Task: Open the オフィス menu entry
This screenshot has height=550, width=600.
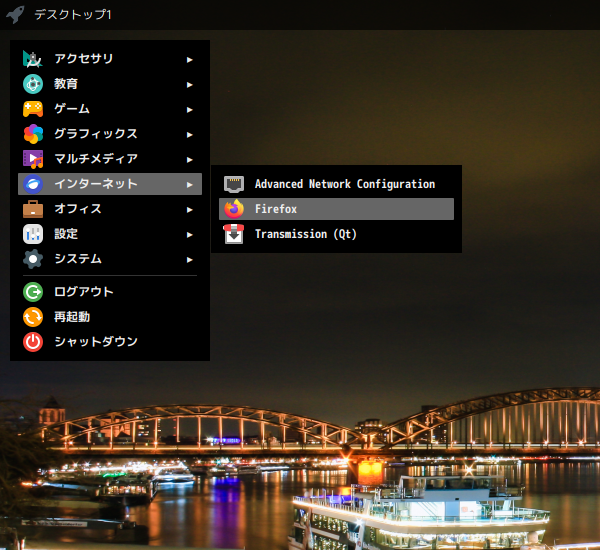Action: (110, 209)
